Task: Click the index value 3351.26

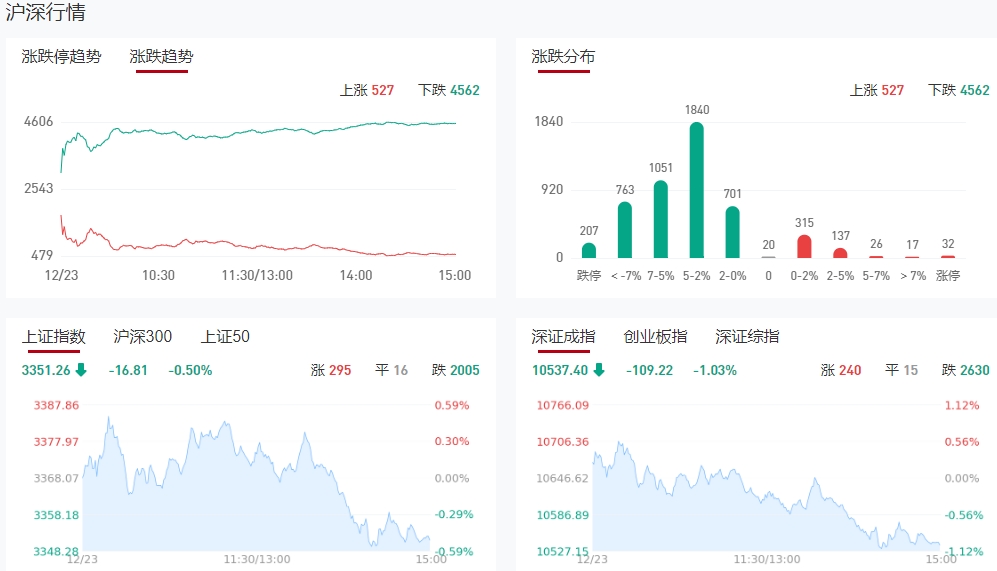Action: [46, 370]
